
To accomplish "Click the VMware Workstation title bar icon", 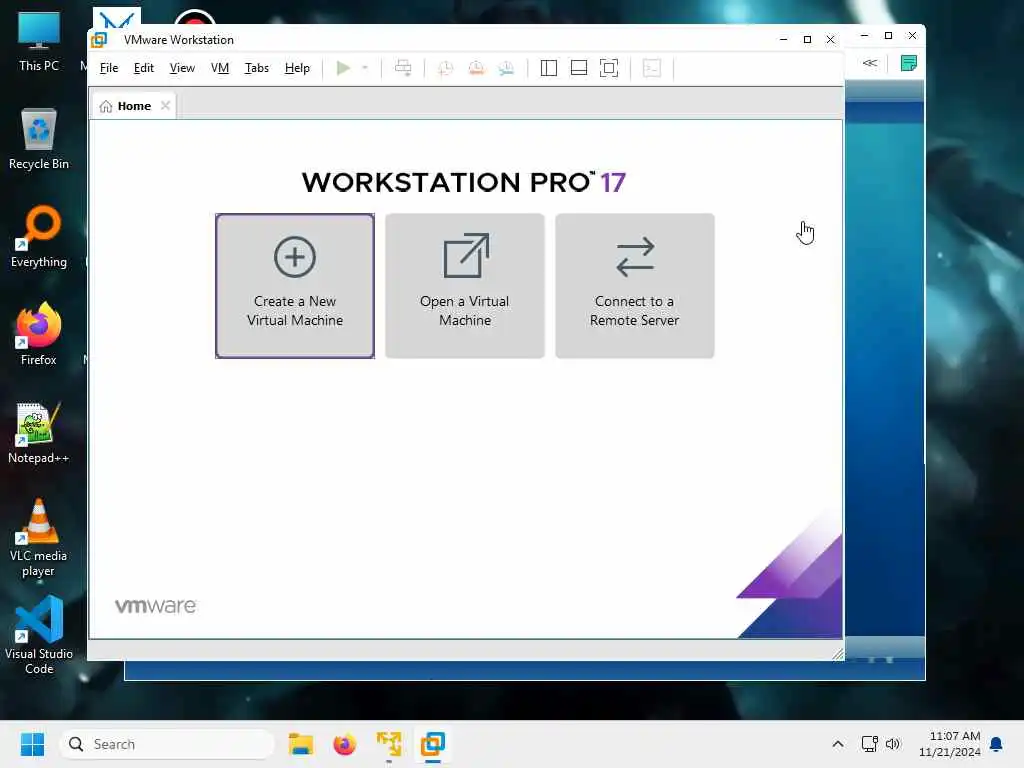I will click(x=99, y=40).
